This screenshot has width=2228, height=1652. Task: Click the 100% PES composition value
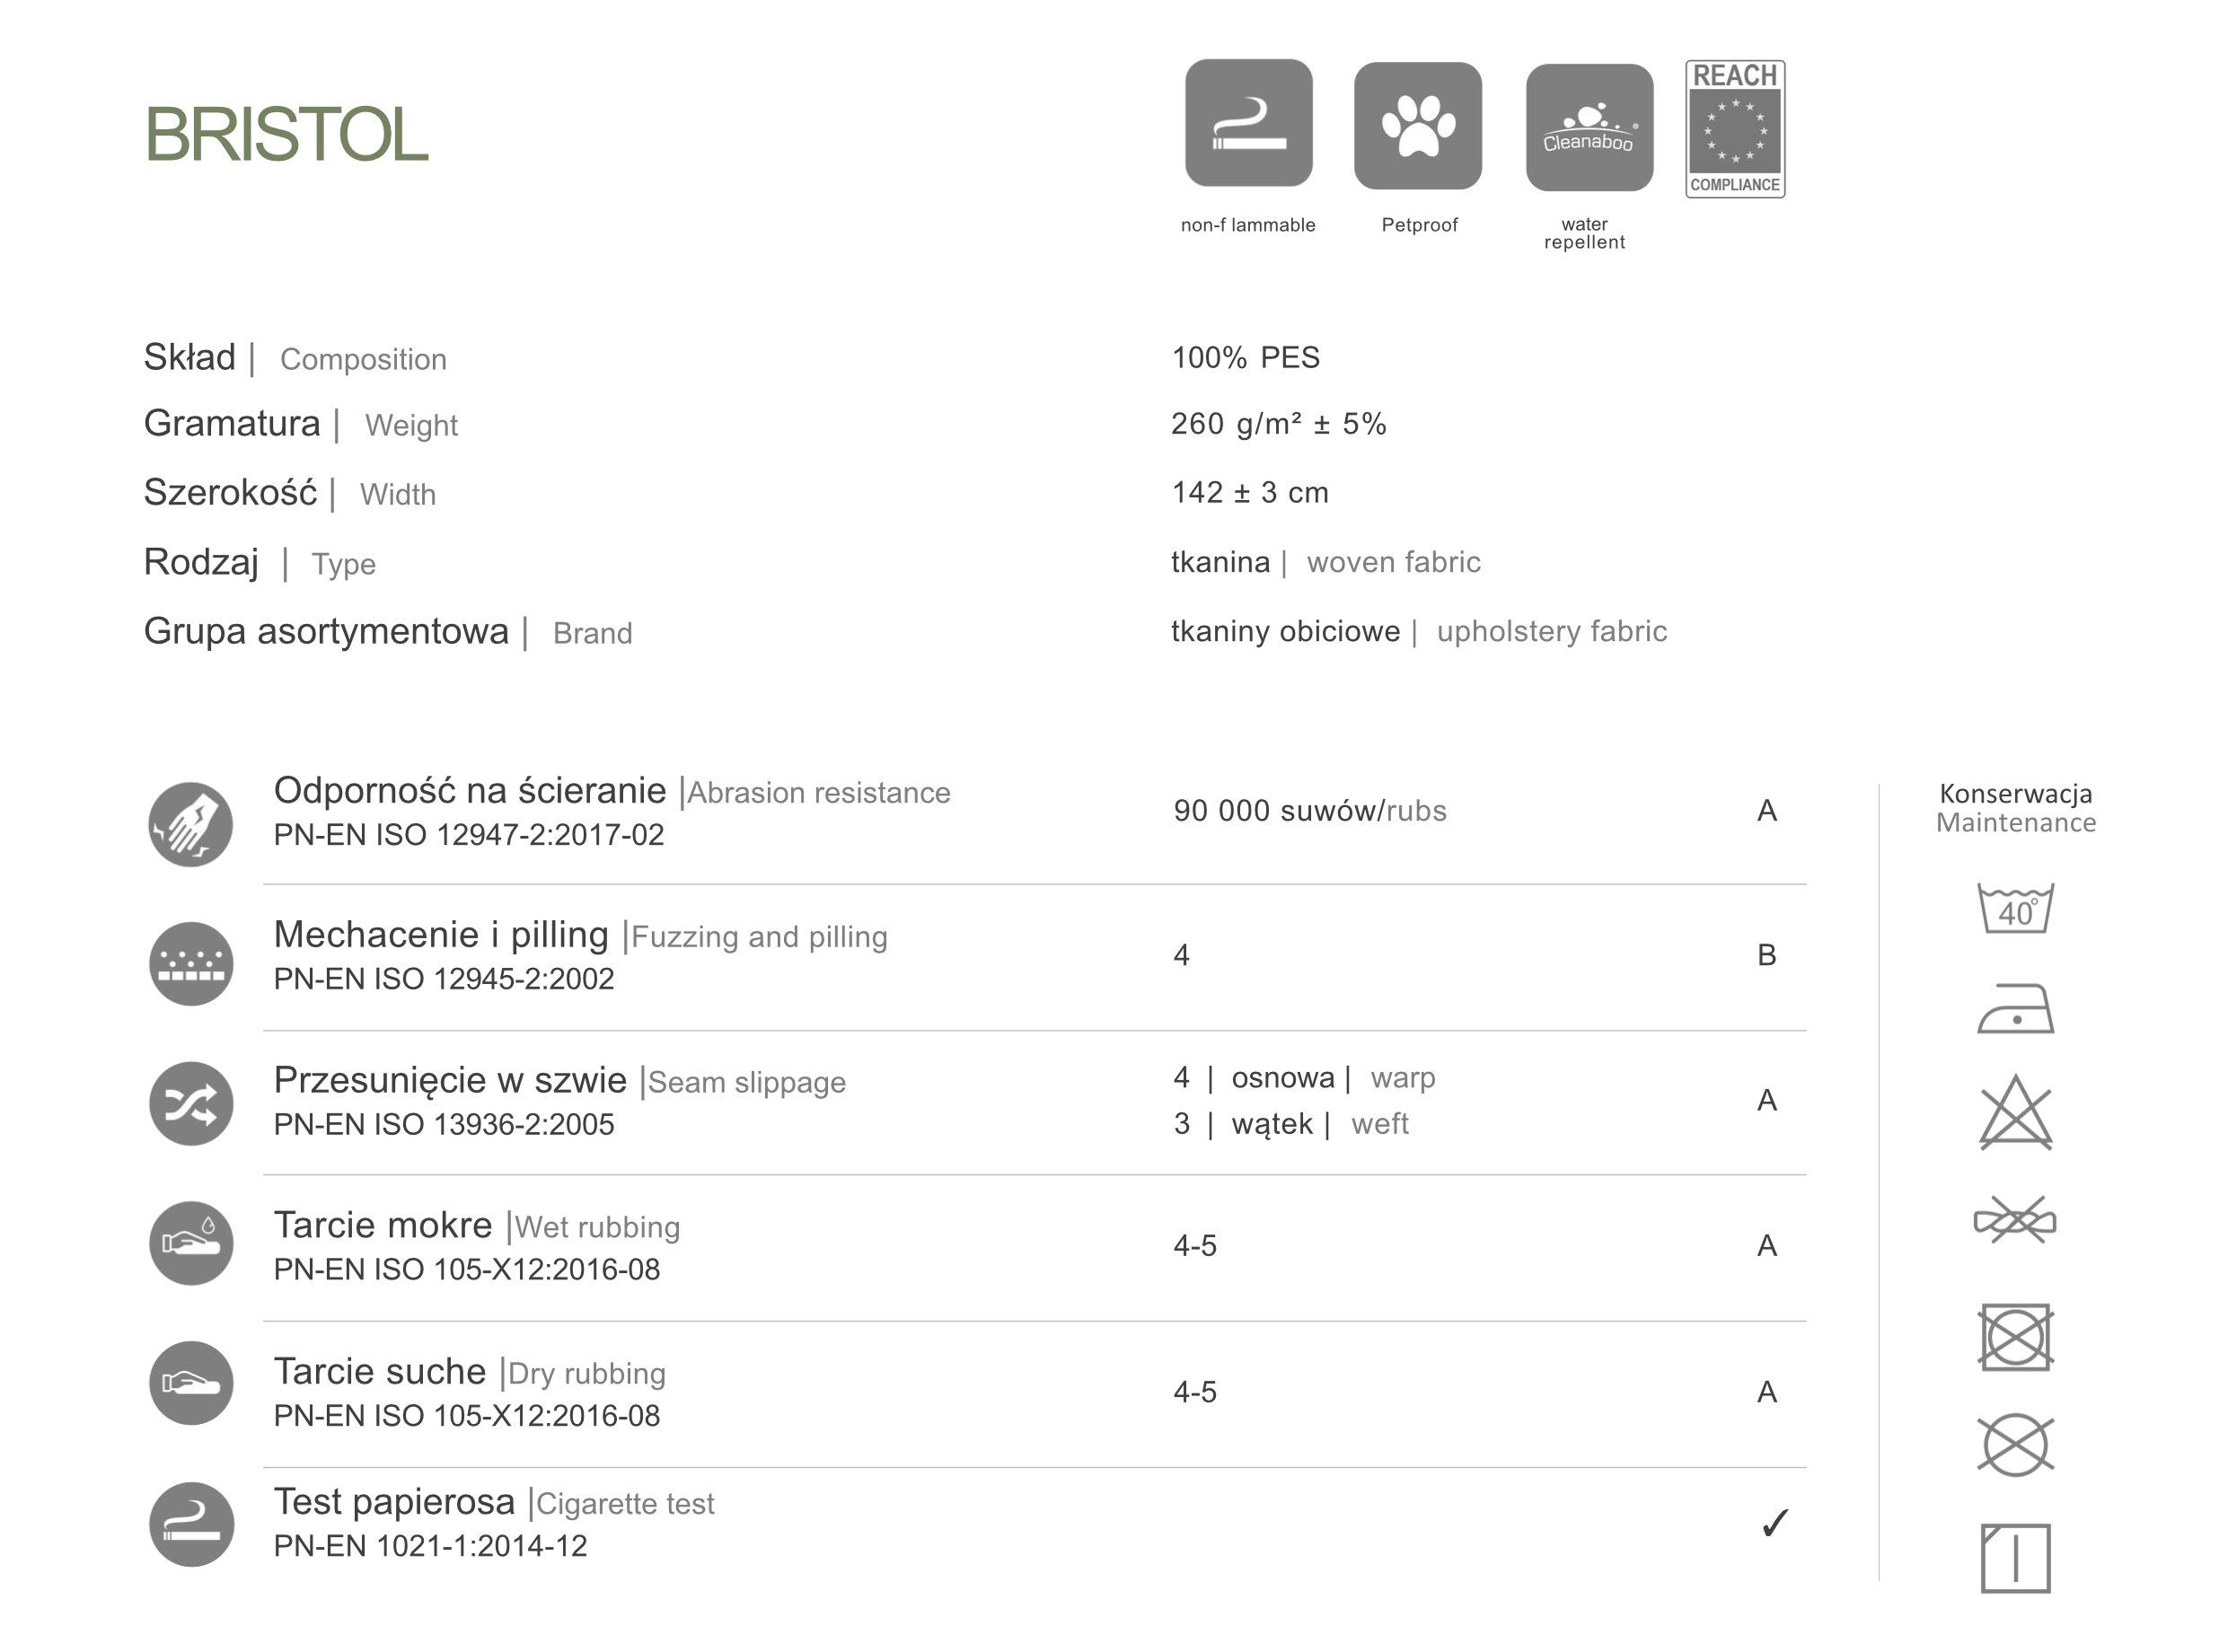(x=1246, y=358)
